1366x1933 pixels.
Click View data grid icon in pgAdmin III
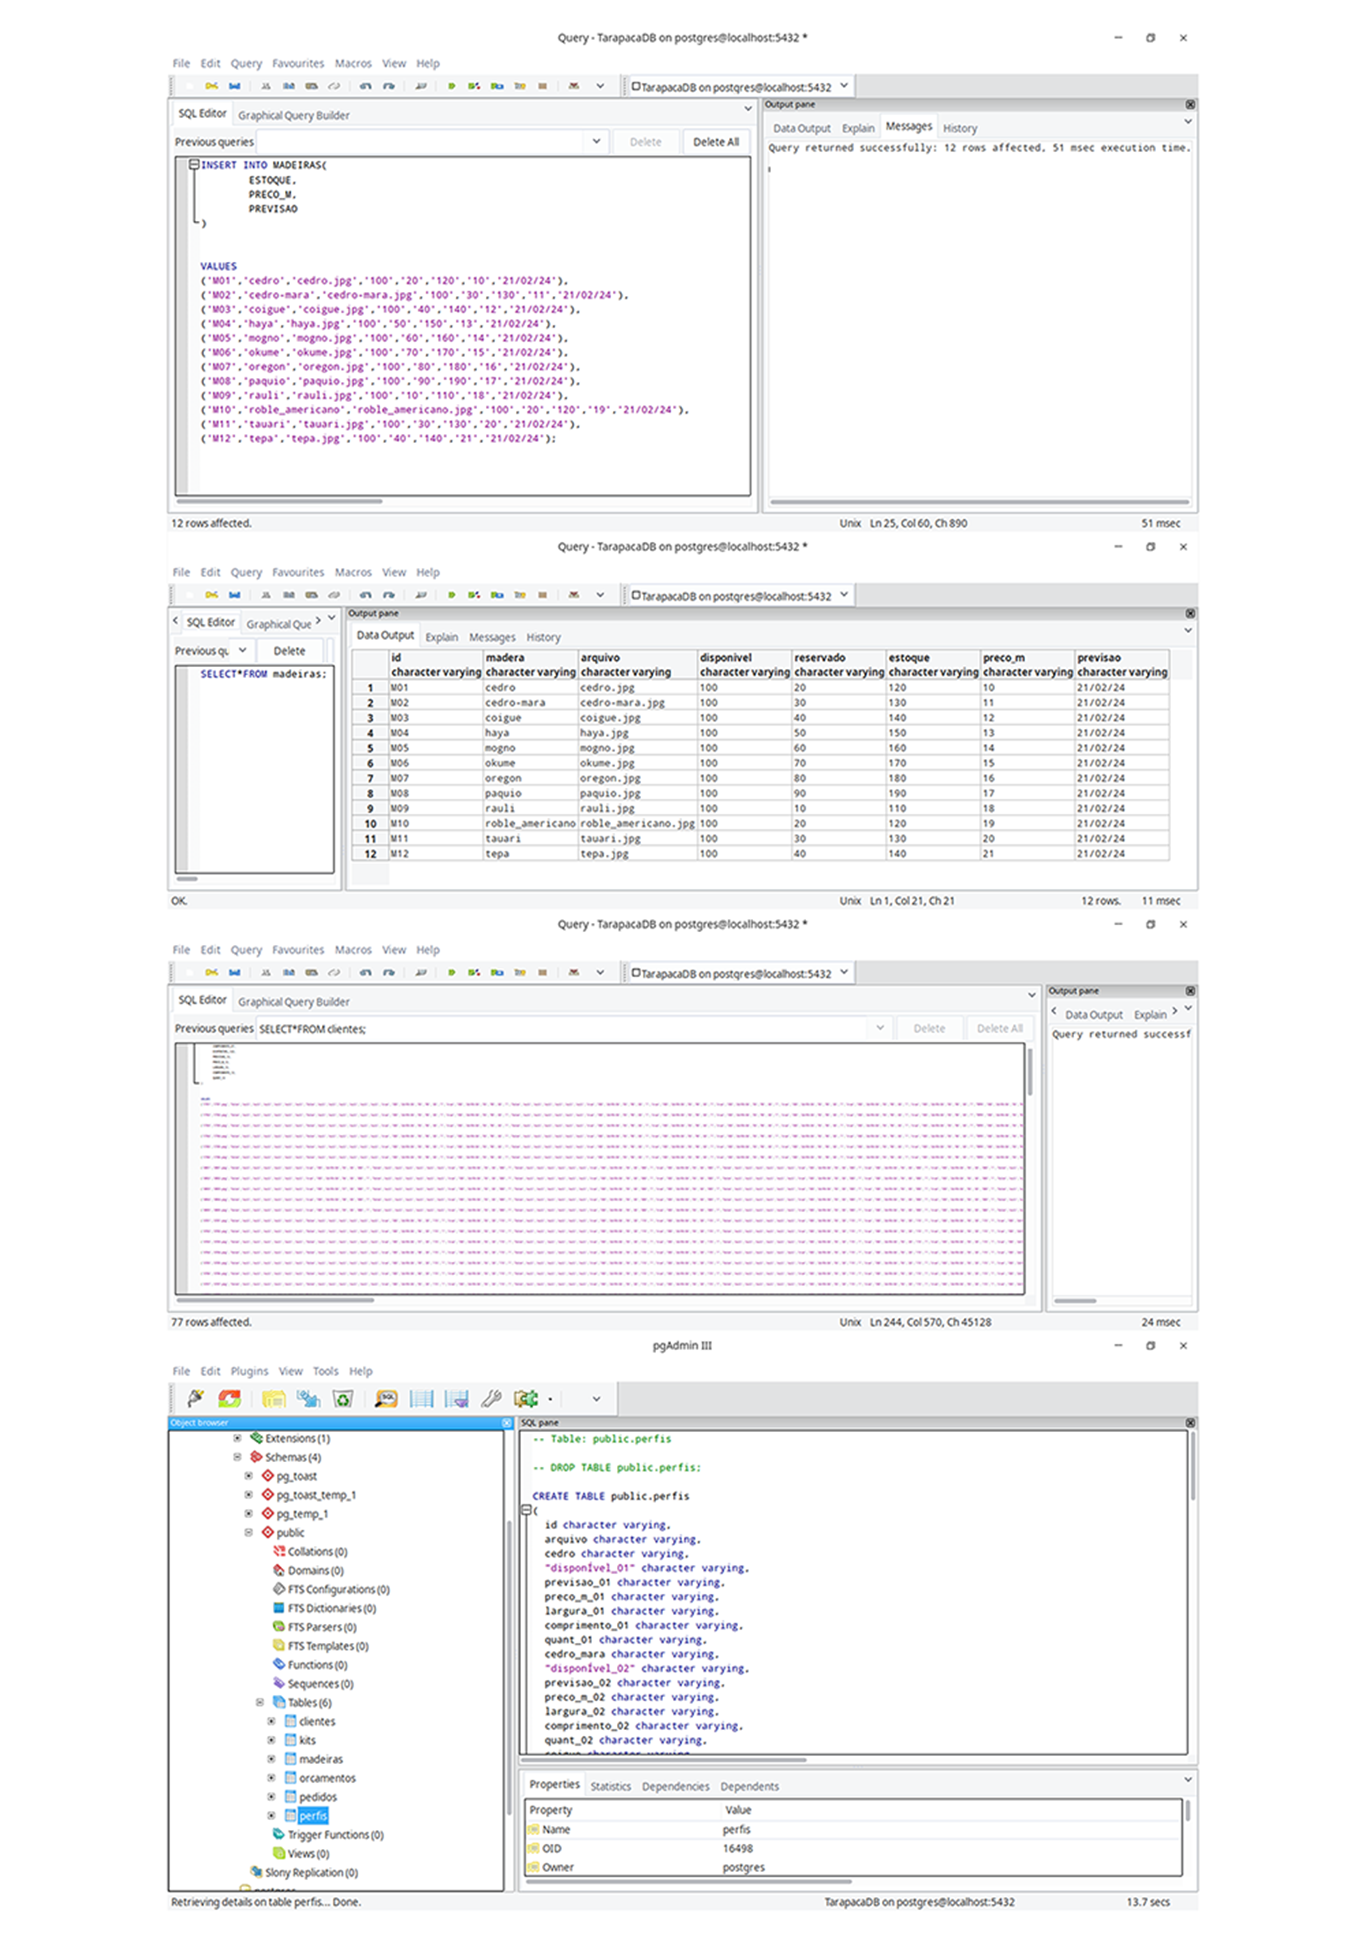pos(421,1398)
